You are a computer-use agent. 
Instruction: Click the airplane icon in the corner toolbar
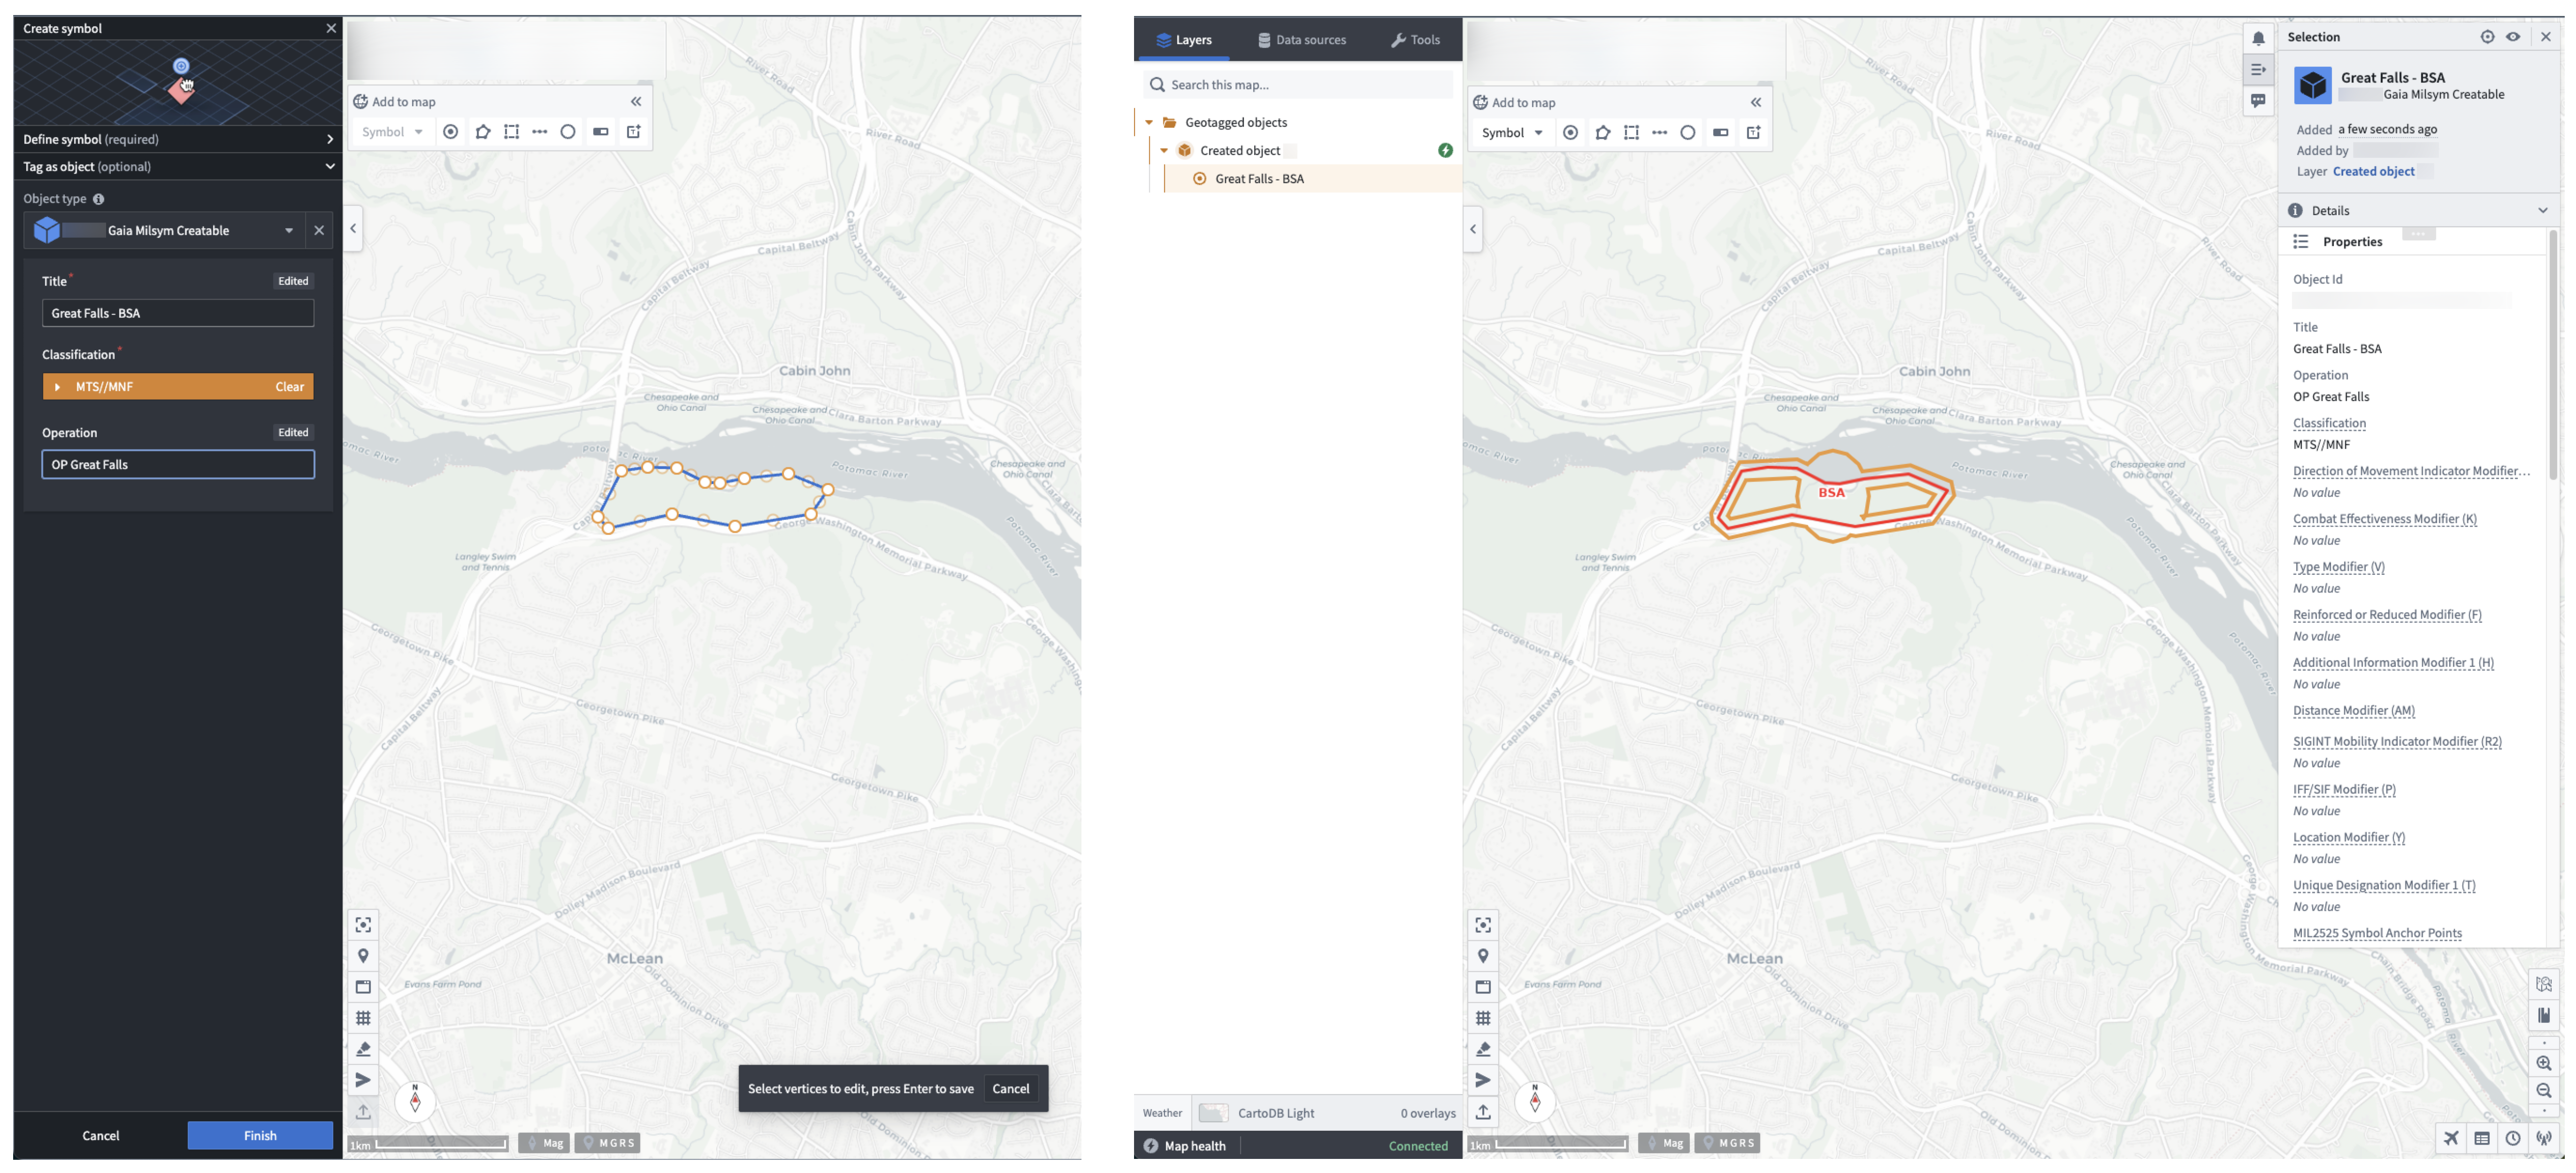pyautogui.click(x=2451, y=1138)
